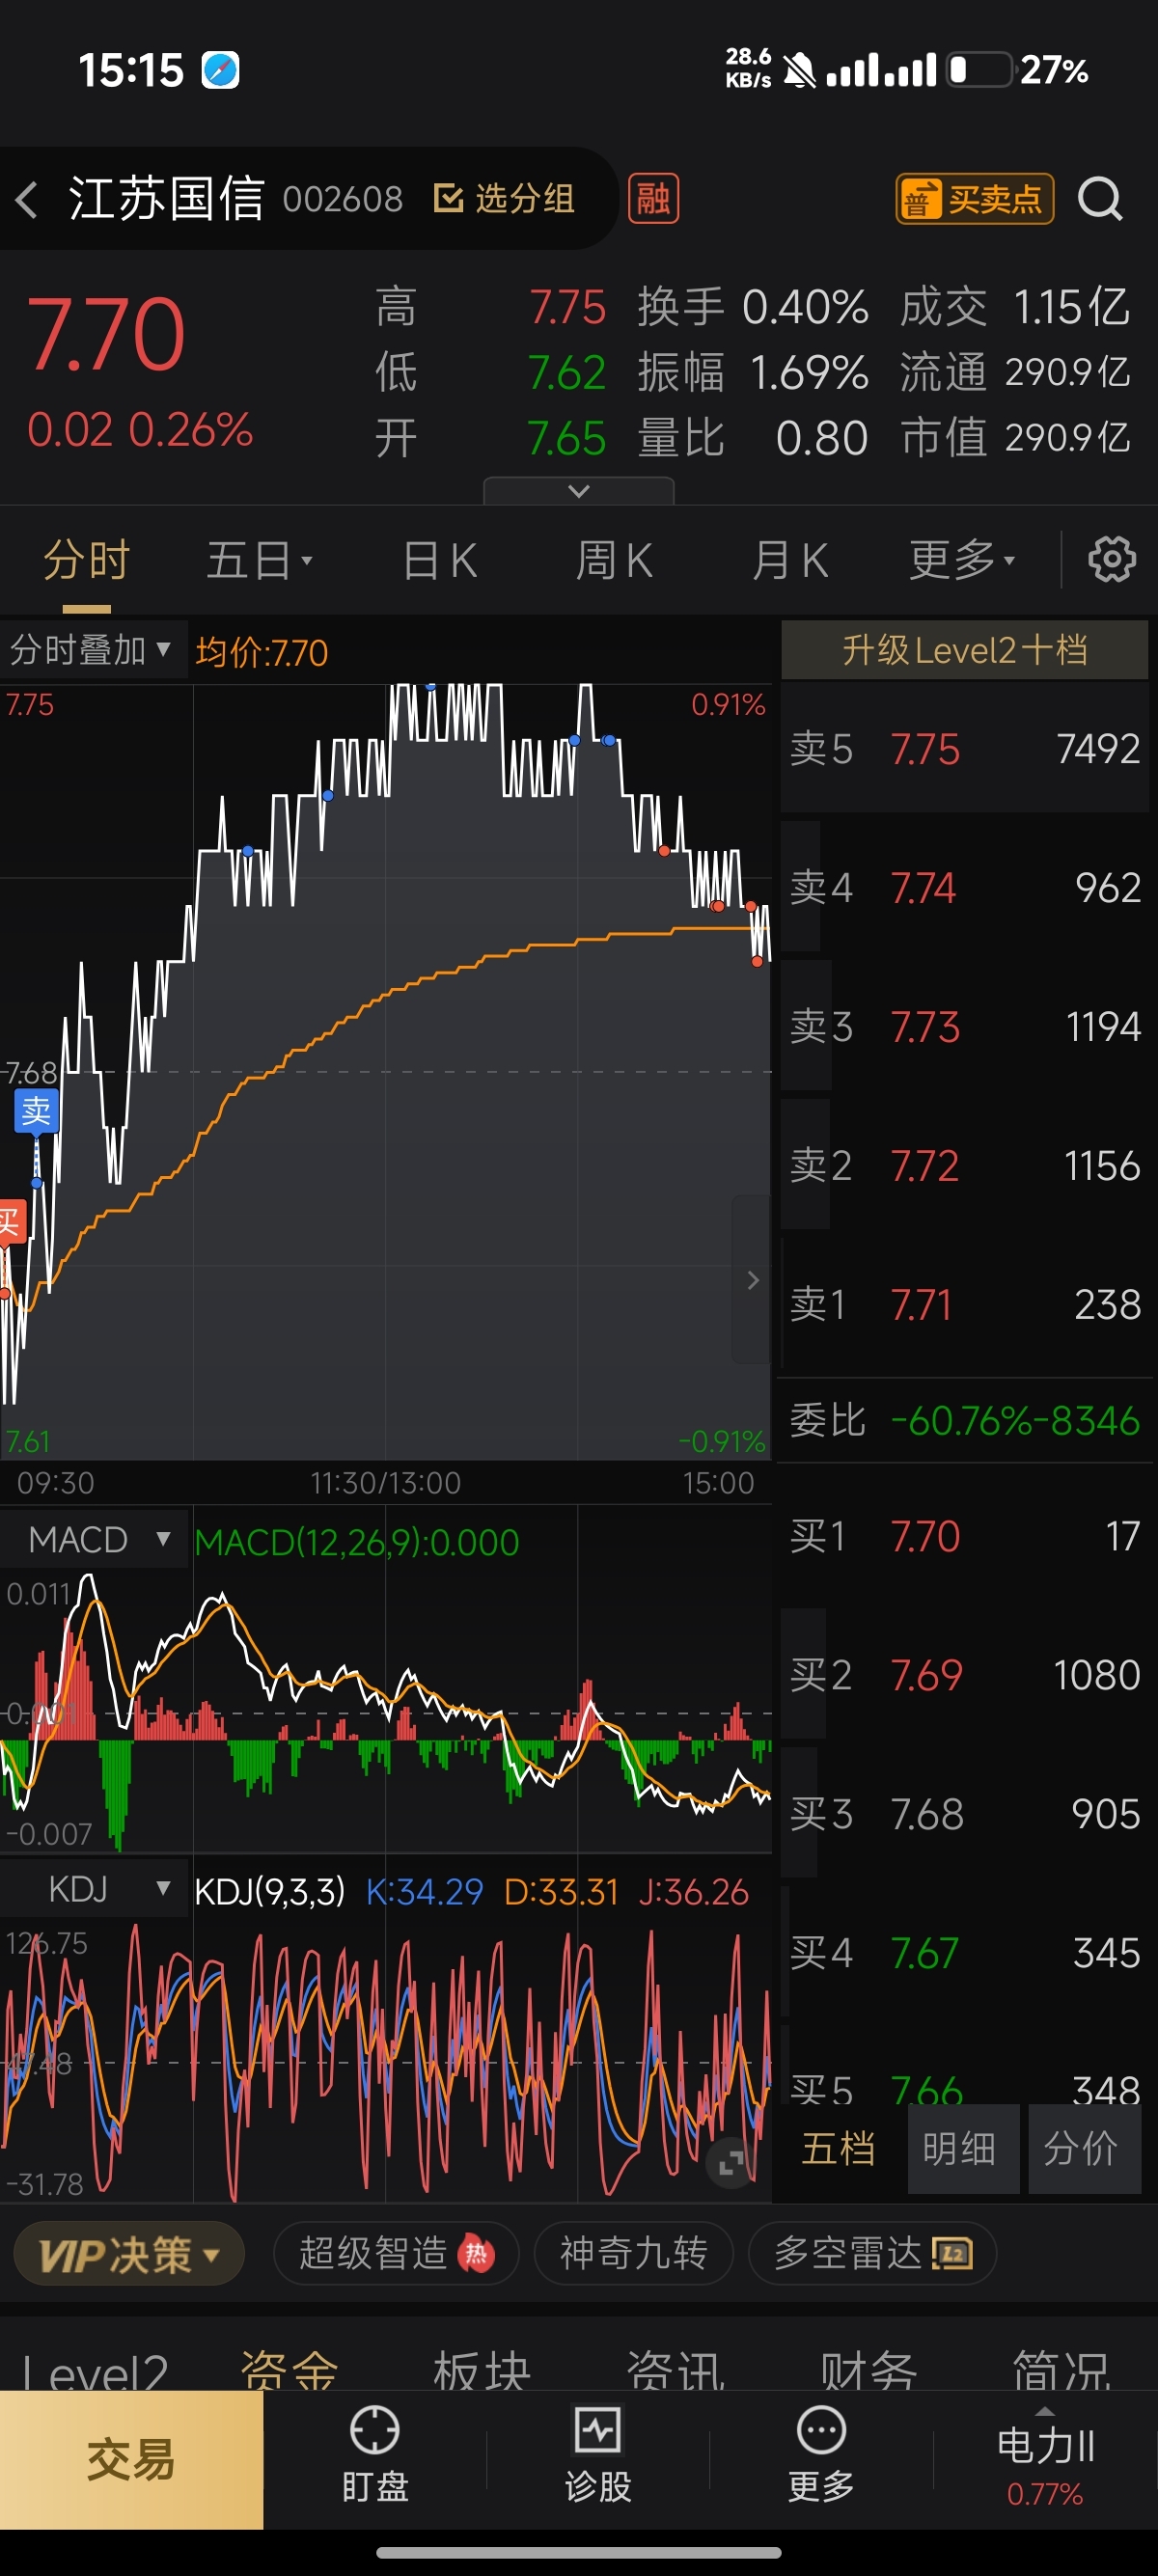Select 卖5 row at price 7.75
This screenshot has width=1158, height=2576.
click(964, 748)
